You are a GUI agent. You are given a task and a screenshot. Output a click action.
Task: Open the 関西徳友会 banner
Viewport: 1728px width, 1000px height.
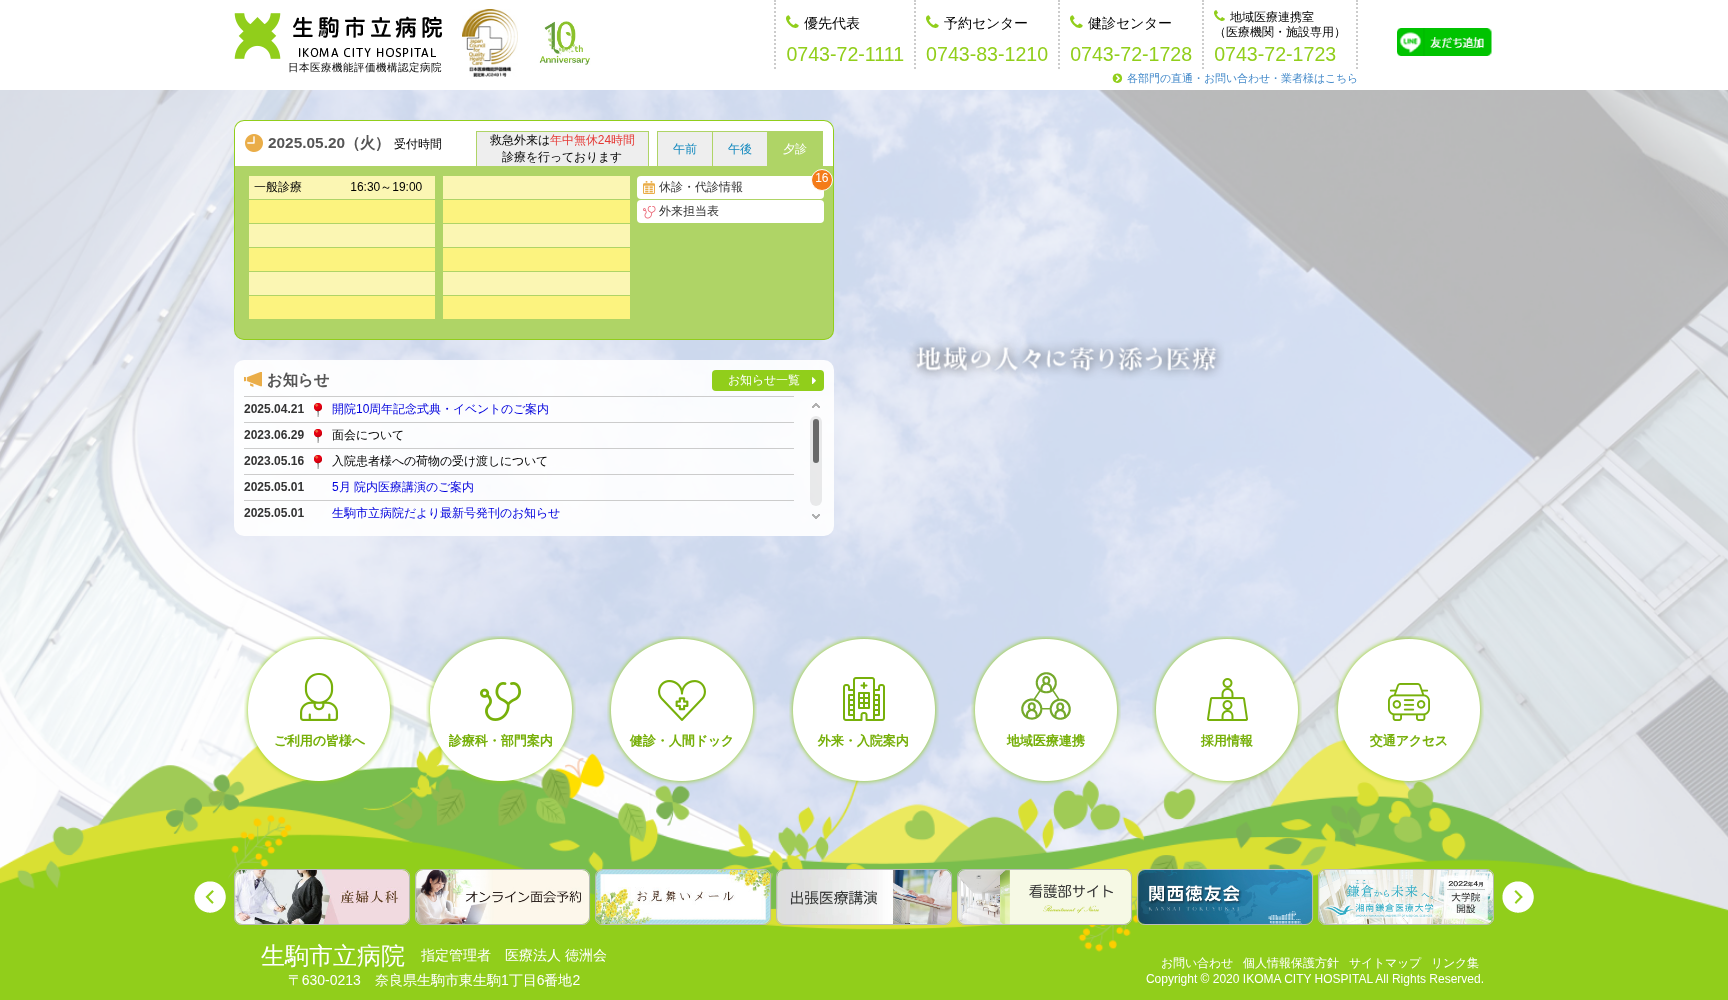pyautogui.click(x=1225, y=897)
